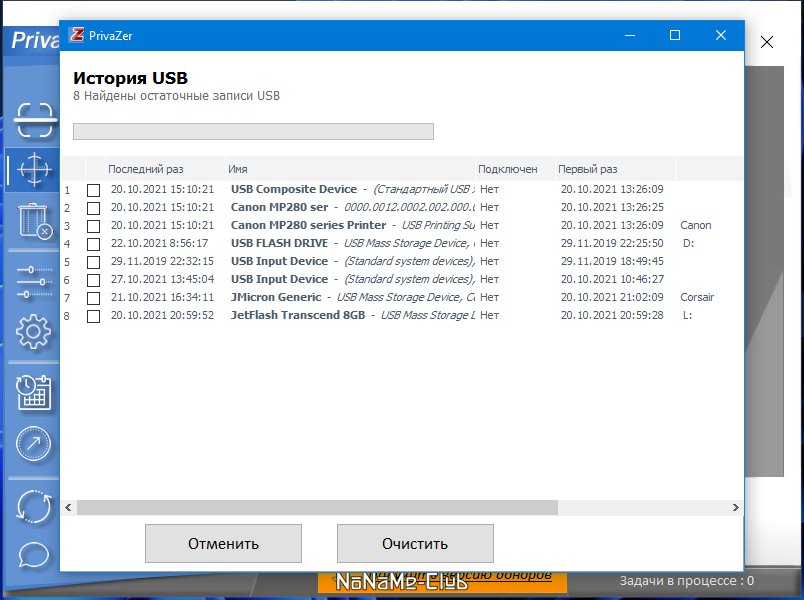
Task: Select the USB Composite Device name
Action: (x=294, y=189)
